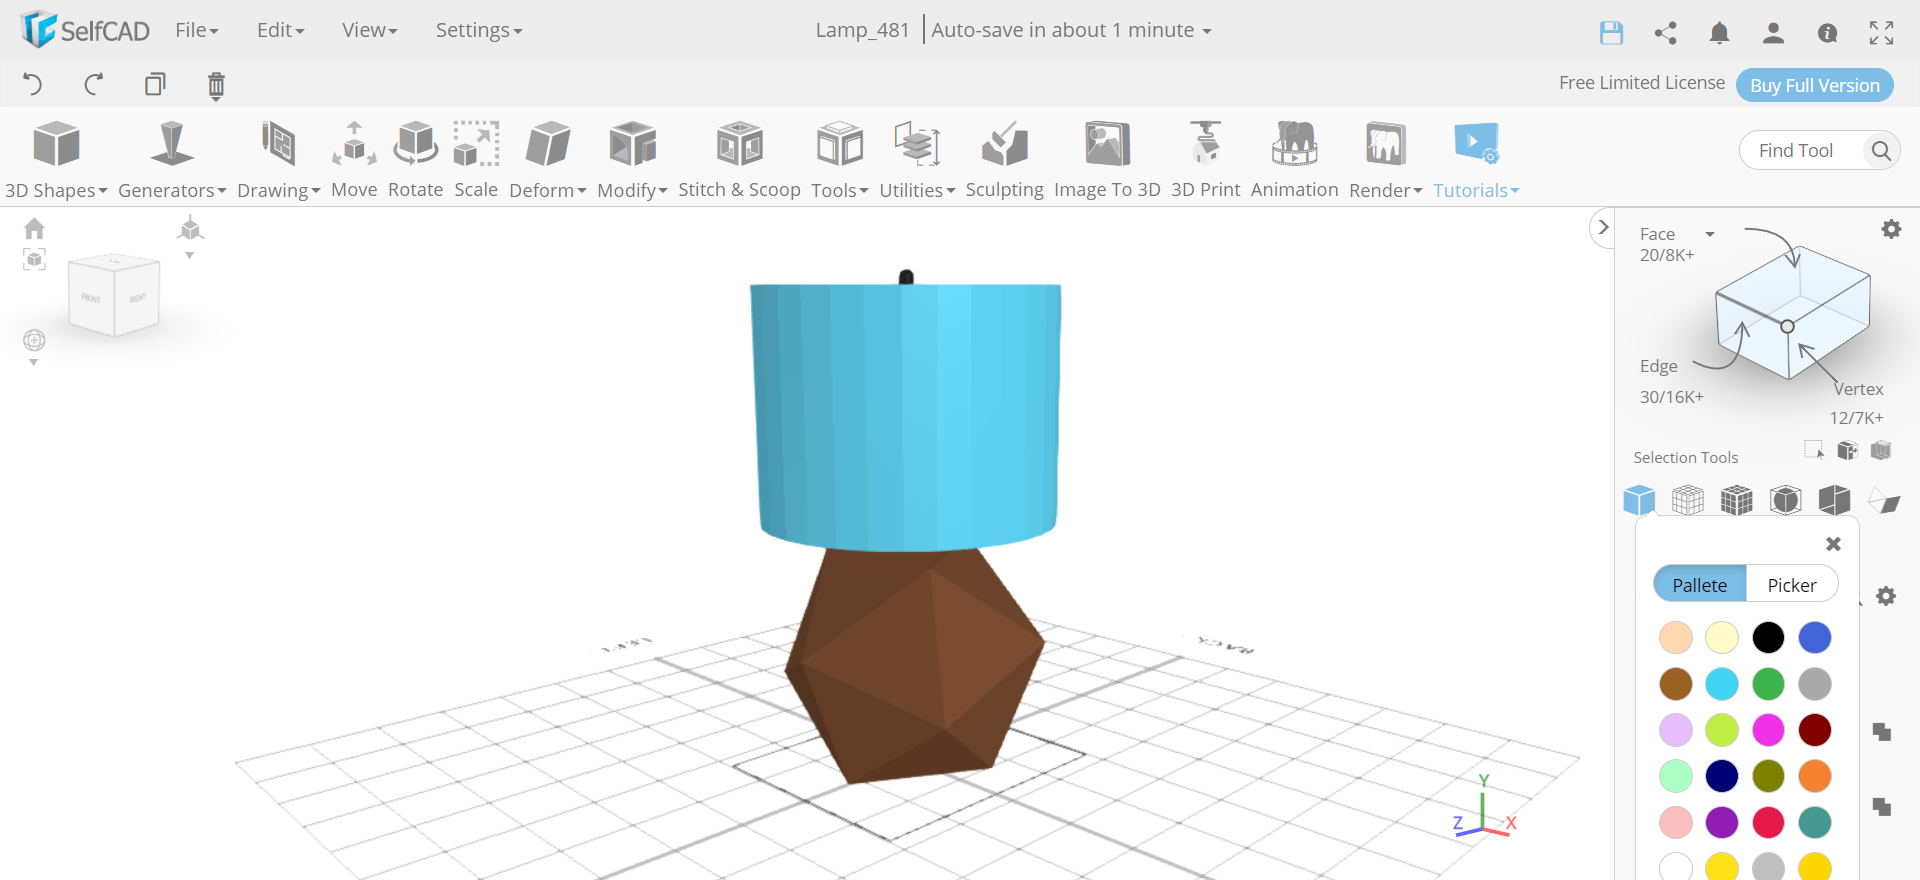Click the Undo arrow icon

(x=32, y=84)
